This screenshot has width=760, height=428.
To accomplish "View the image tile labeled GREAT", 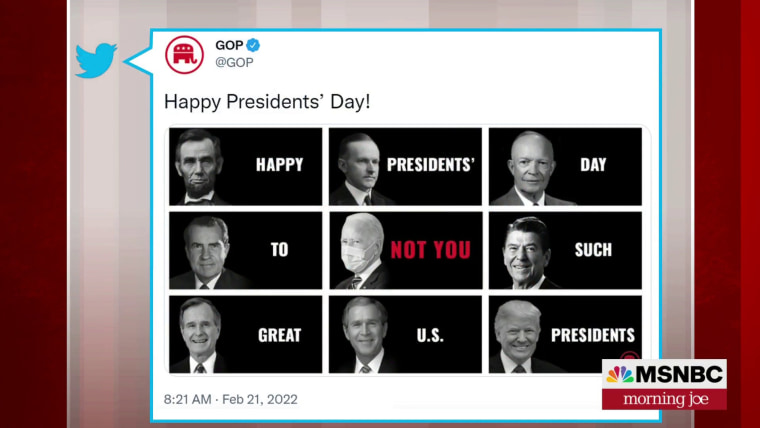I will (245, 334).
